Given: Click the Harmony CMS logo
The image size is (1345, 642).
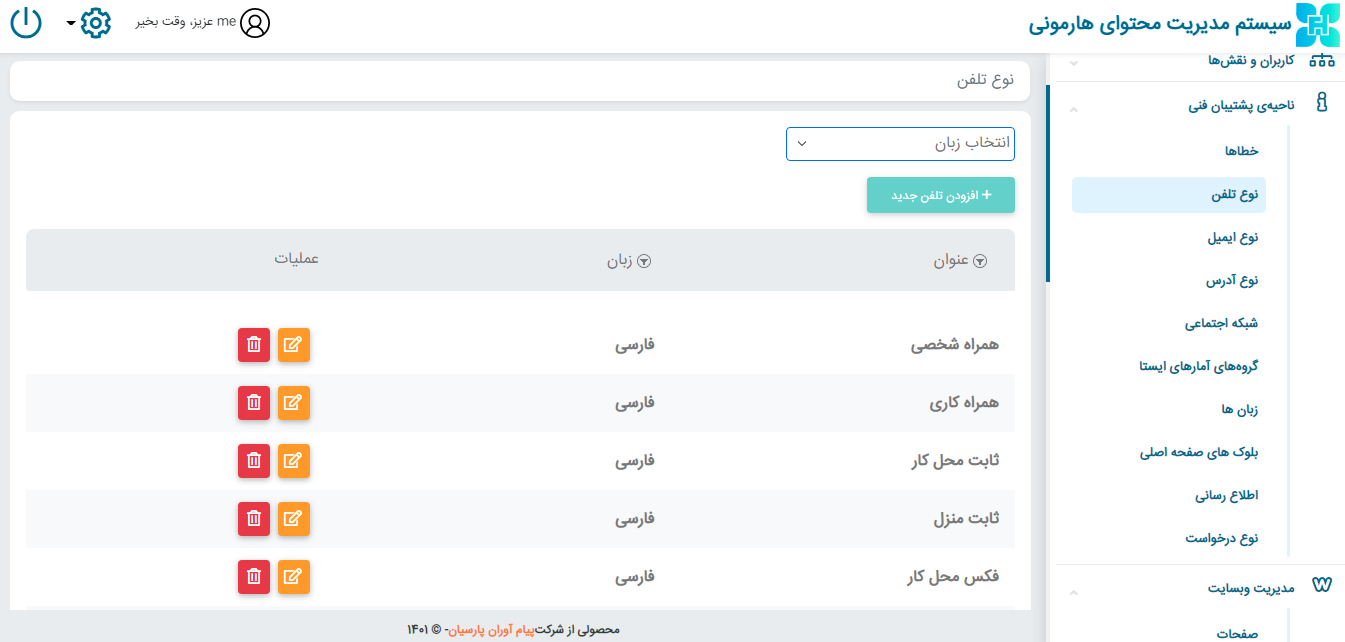Looking at the screenshot, I should (1316, 25).
